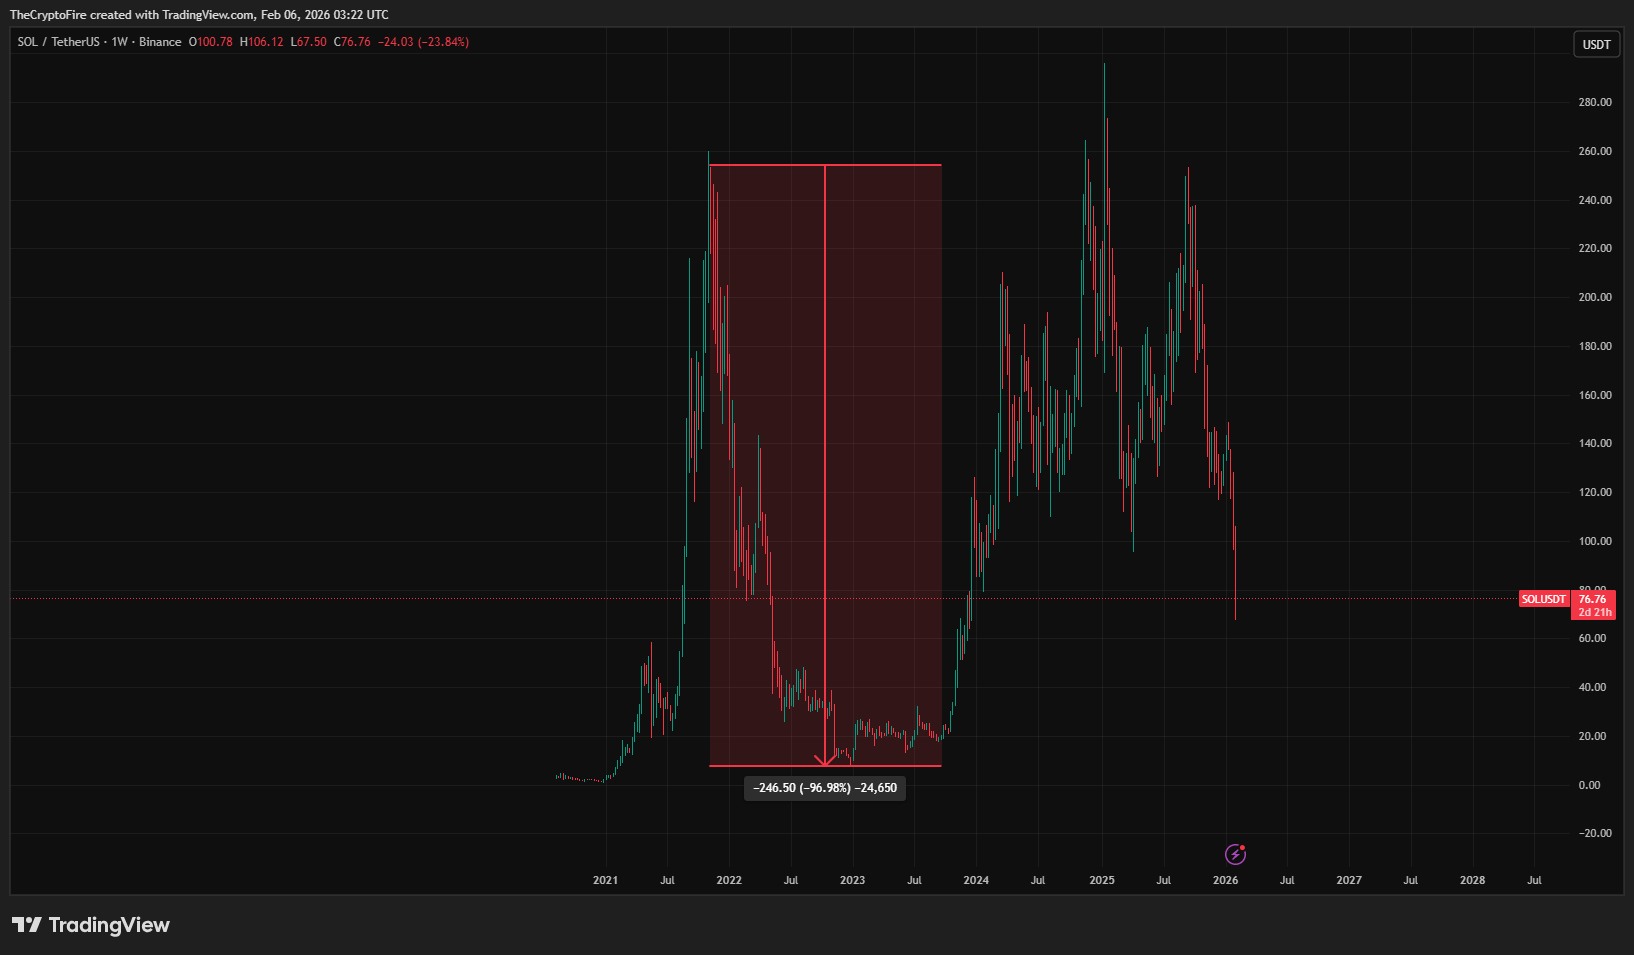Screen dimensions: 1634x955
Task: Click the 2026 time axis label
Action: (x=1225, y=880)
